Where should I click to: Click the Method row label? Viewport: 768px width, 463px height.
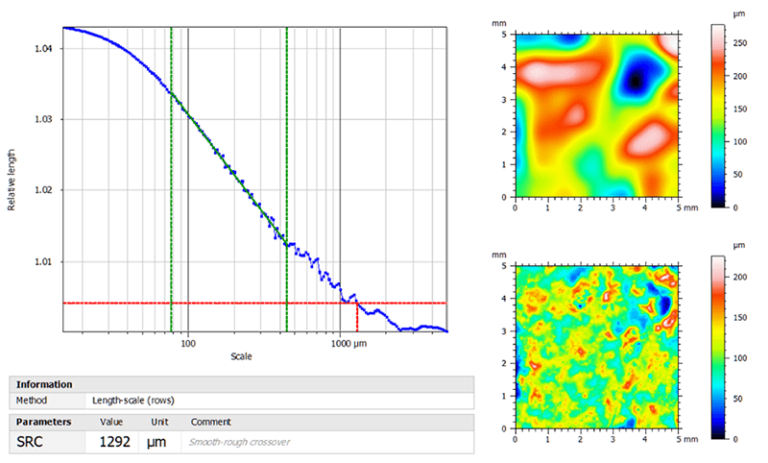click(x=31, y=400)
